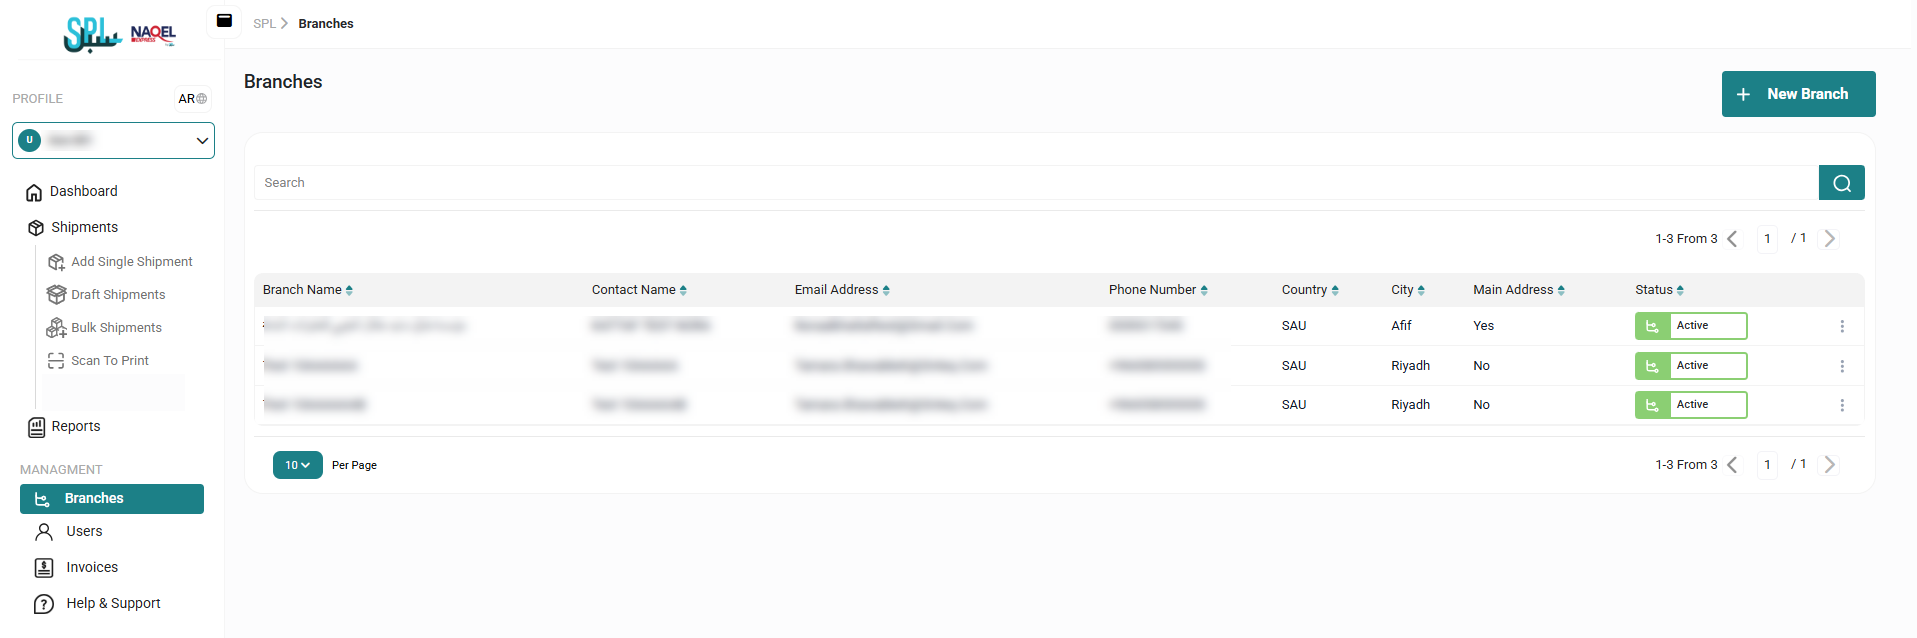Click the search magnifier button
The image size is (1917, 638).
[1841, 183]
